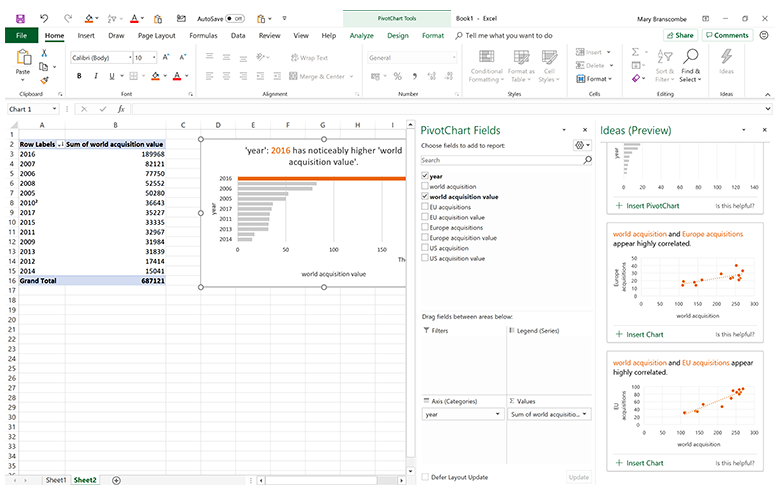This screenshot has height=496, width=781.
Task: Insert Chart for EU acquisitions correlation
Action: point(640,463)
